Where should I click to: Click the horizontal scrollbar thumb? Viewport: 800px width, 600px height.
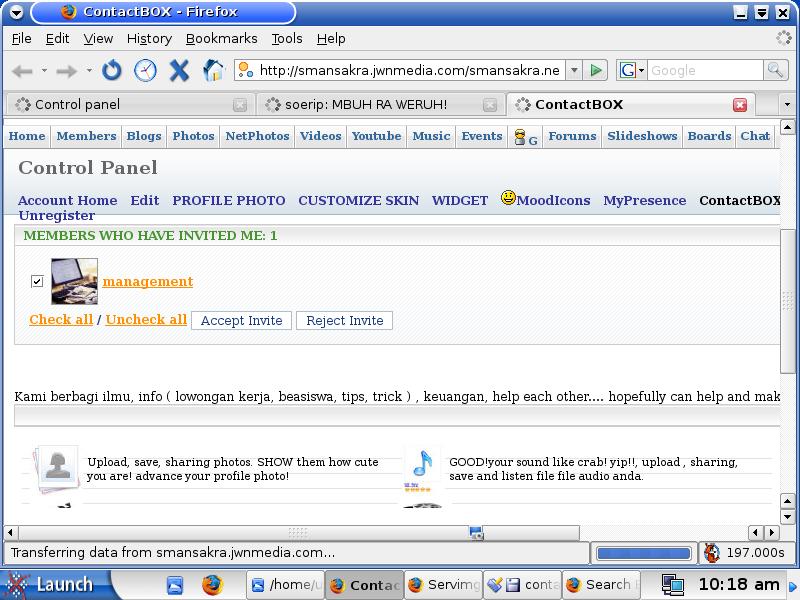pos(299,533)
